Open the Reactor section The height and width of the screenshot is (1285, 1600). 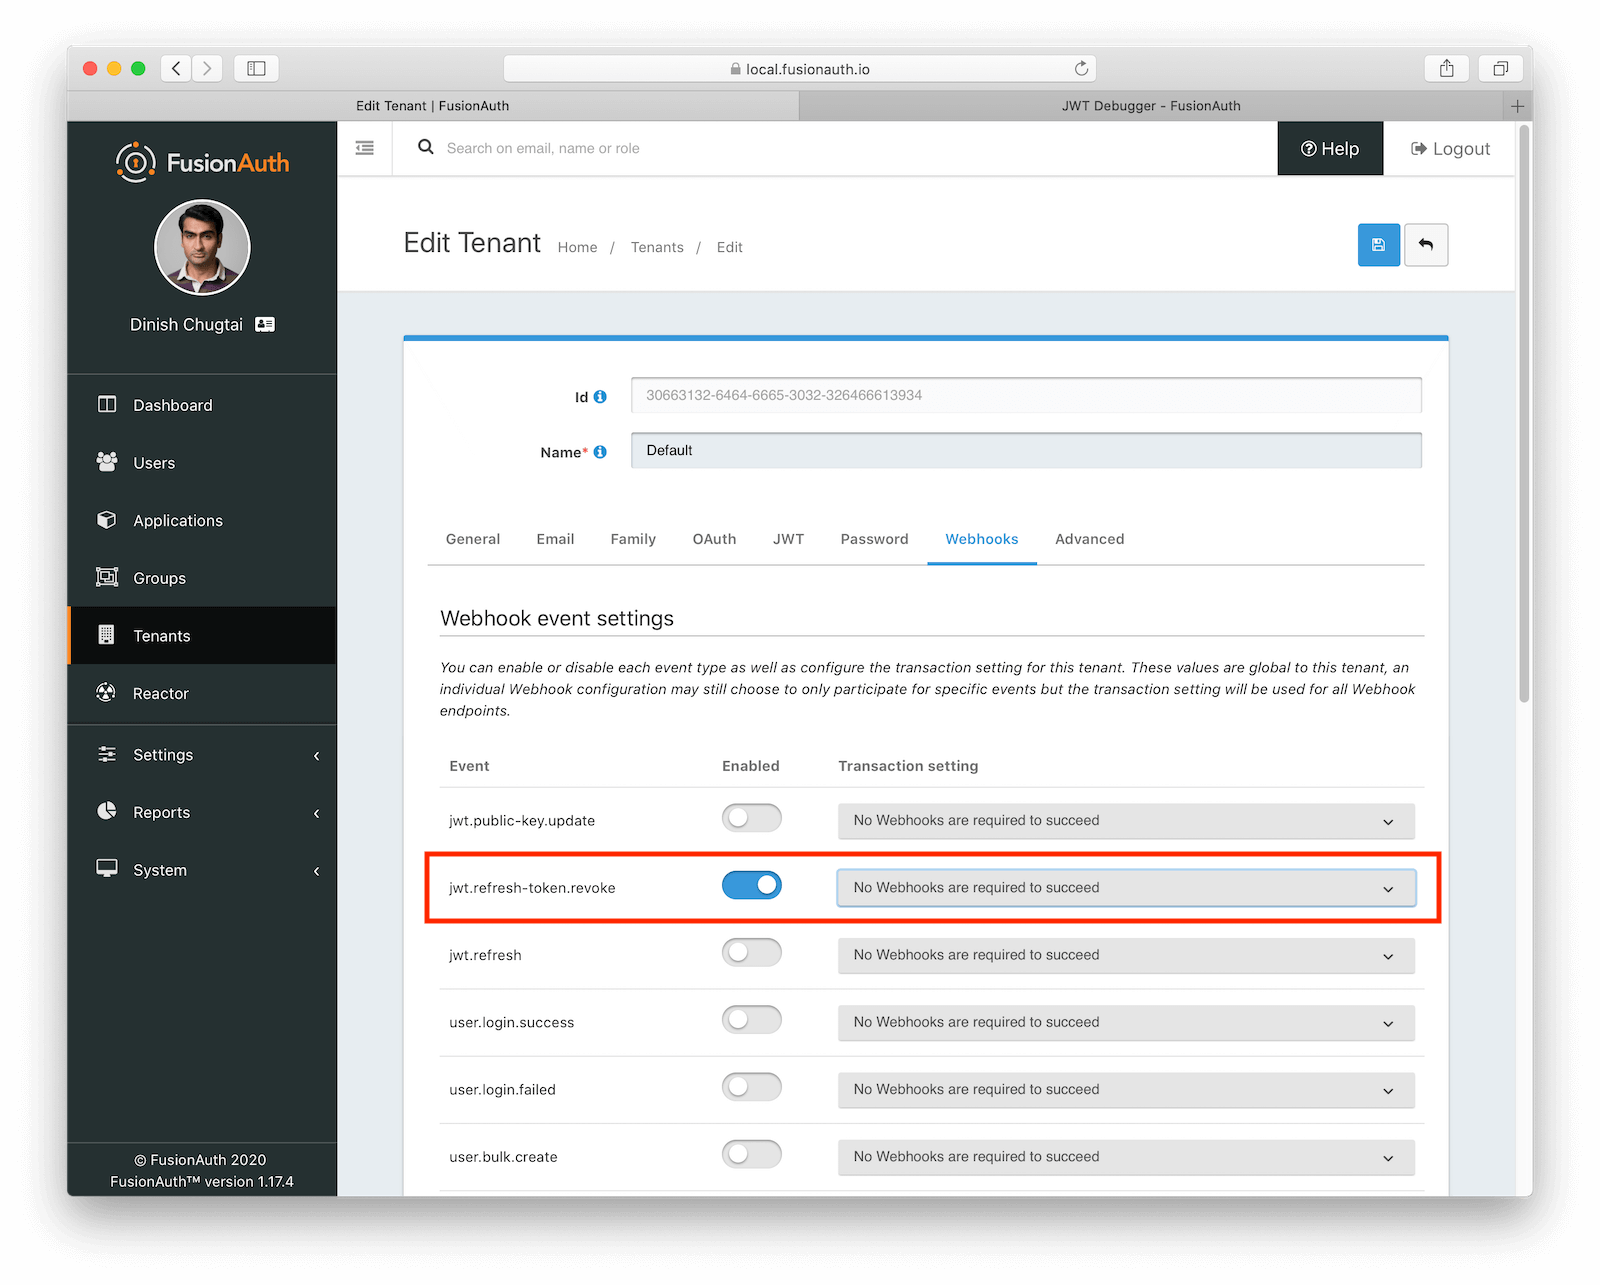[x=160, y=693]
